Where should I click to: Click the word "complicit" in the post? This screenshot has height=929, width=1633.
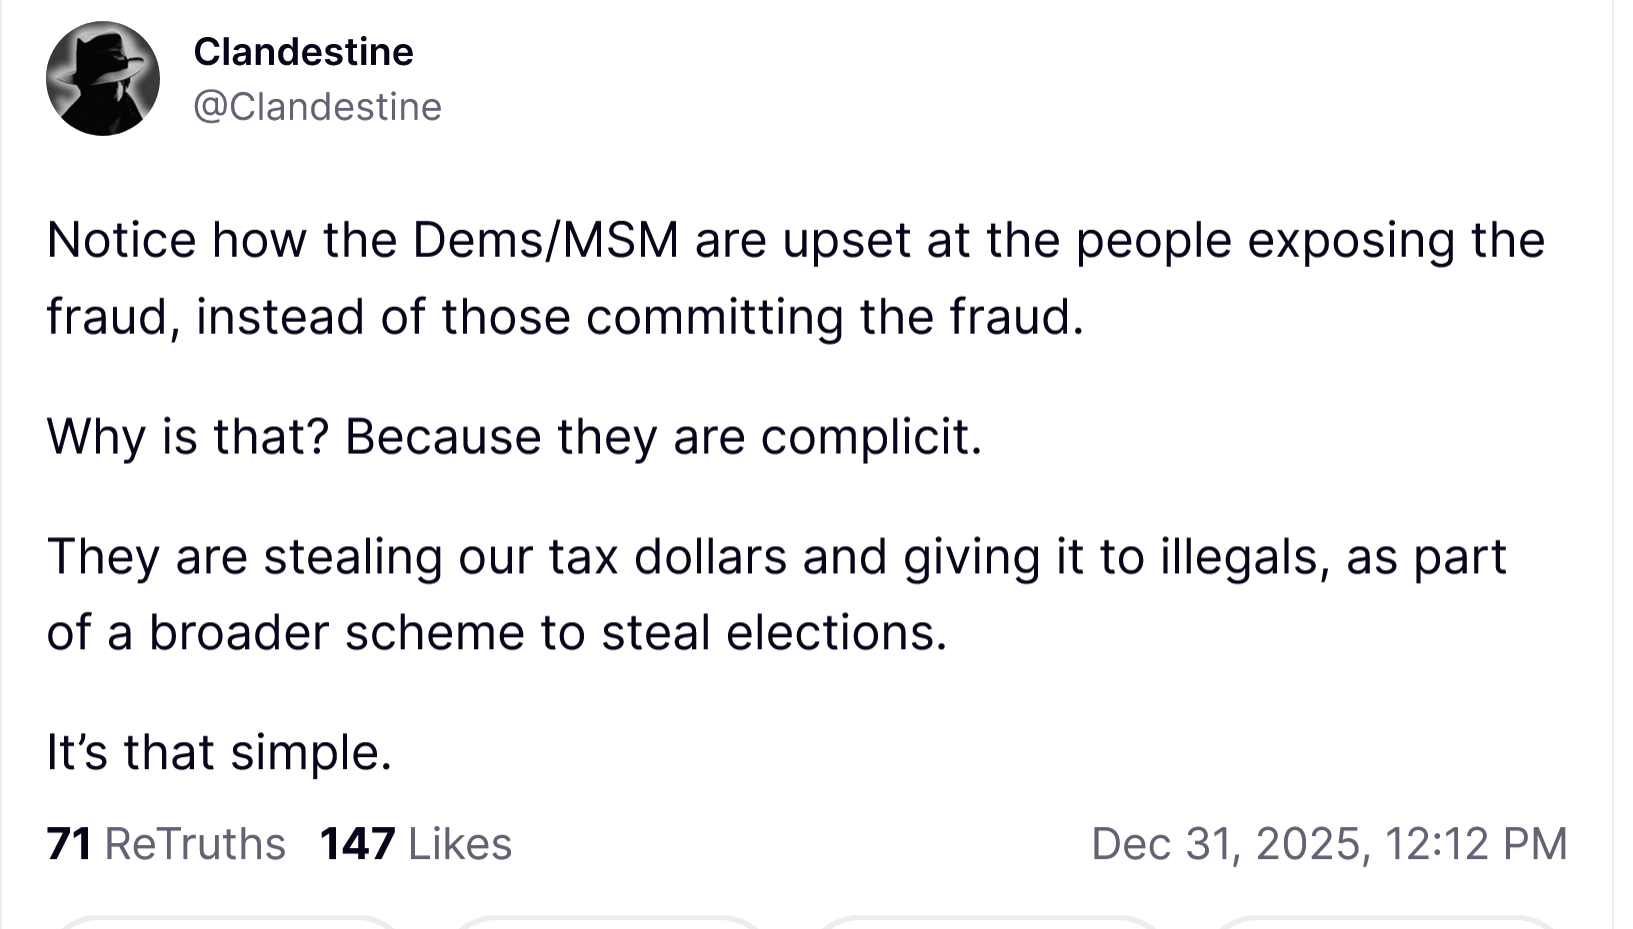866,437
